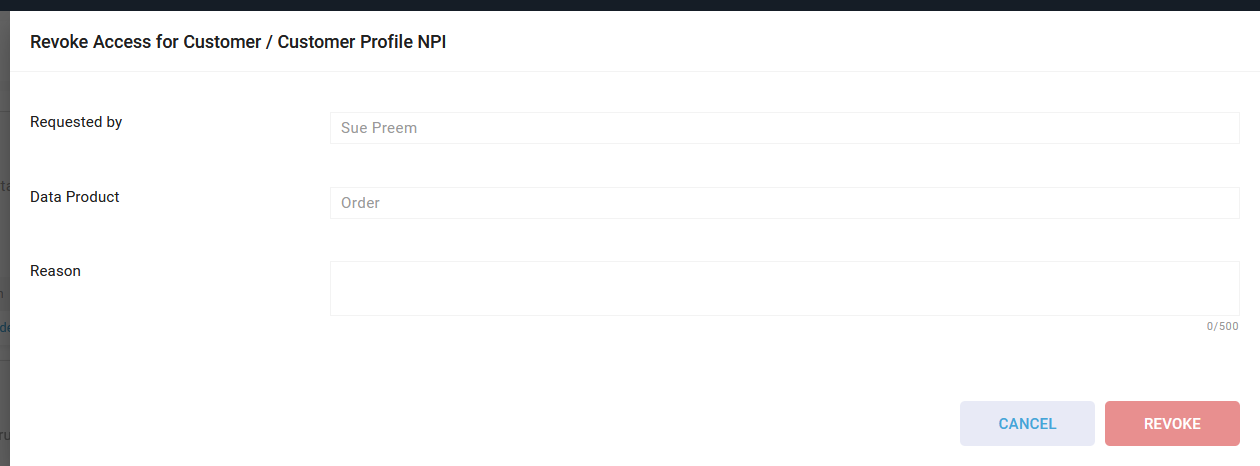Focus the Reason text area
The height and width of the screenshot is (466, 1260).
(784, 288)
